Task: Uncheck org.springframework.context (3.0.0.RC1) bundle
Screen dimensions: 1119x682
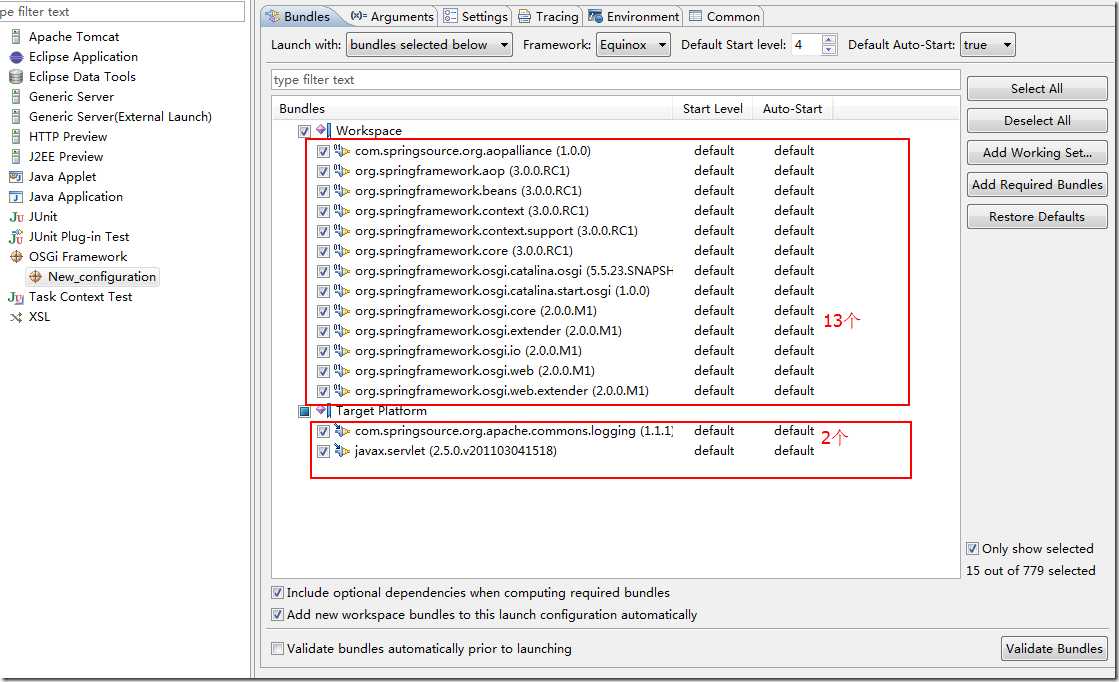Action: click(323, 211)
